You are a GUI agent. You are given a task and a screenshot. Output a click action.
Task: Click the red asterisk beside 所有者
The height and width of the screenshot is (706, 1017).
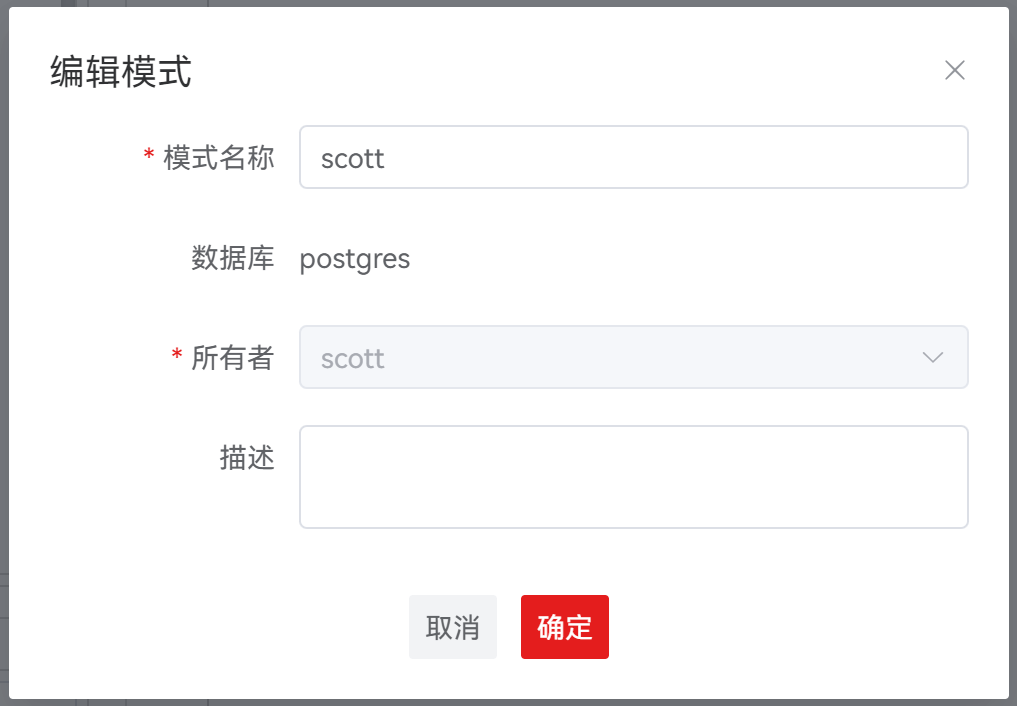pyautogui.click(x=176, y=355)
